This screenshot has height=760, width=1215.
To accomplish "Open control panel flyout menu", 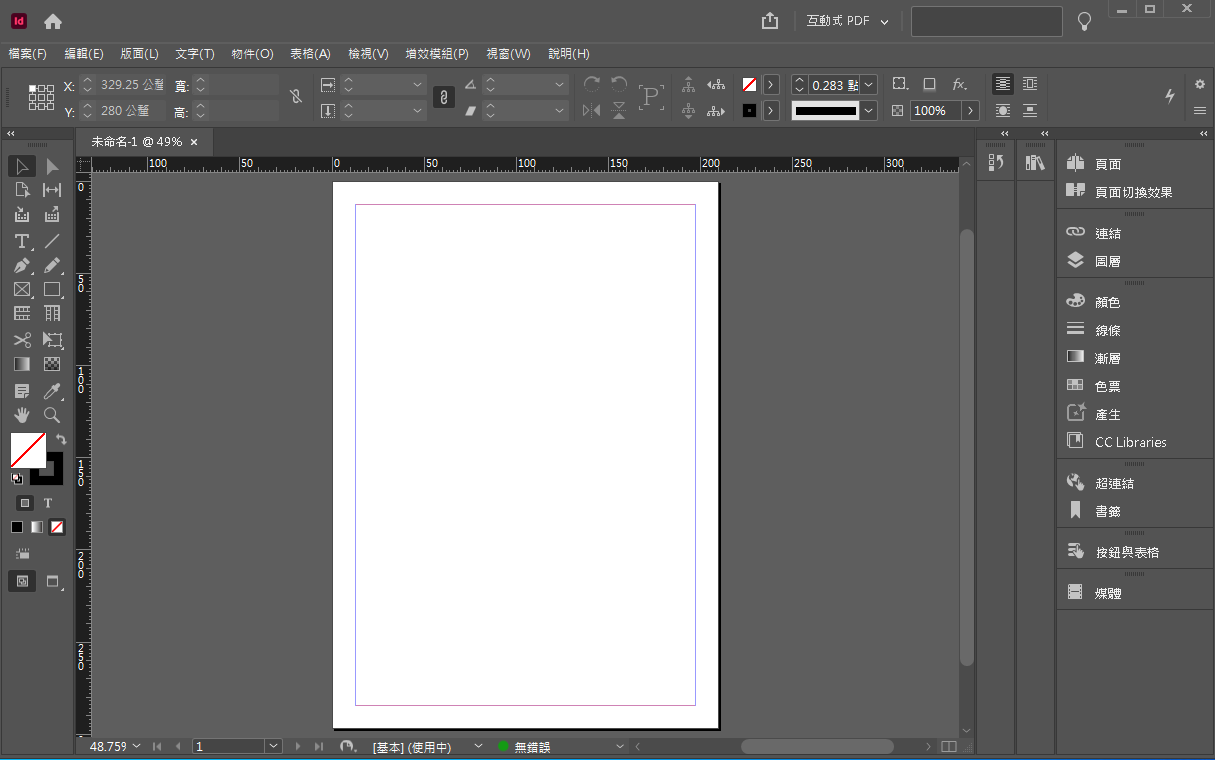I will 1200,110.
